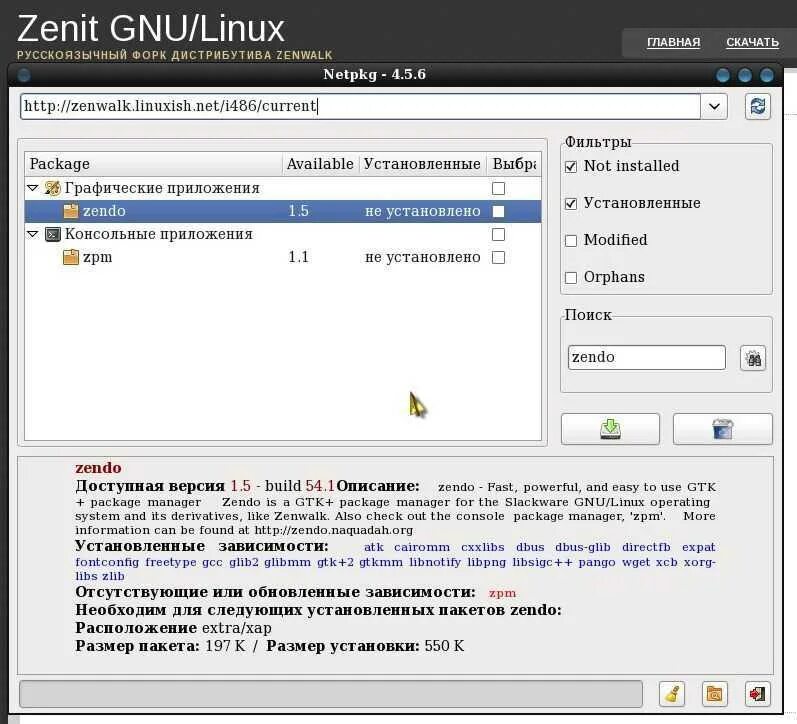This screenshot has width=797, height=724.
Task: Click the zendo package icon
Action: point(71,211)
